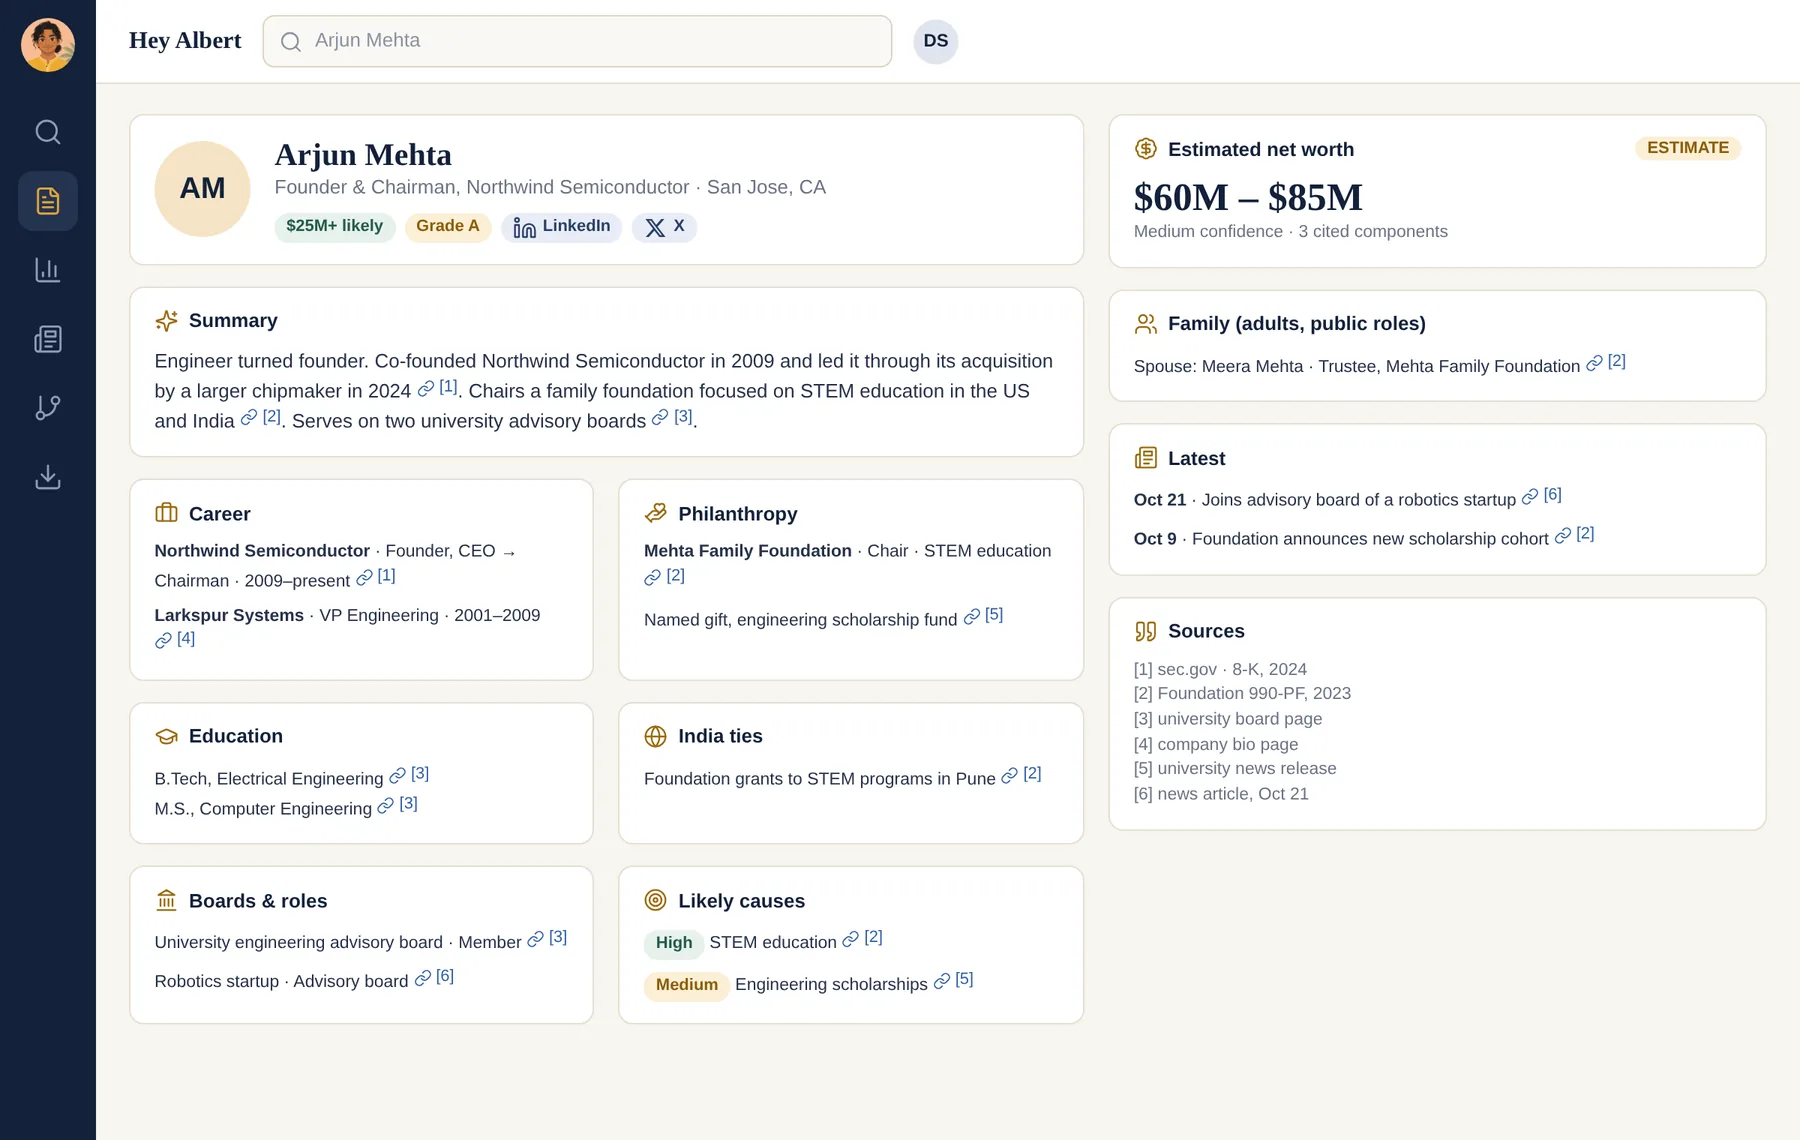
Task: Open citation [3] after university advisory boards
Action: tap(673, 417)
